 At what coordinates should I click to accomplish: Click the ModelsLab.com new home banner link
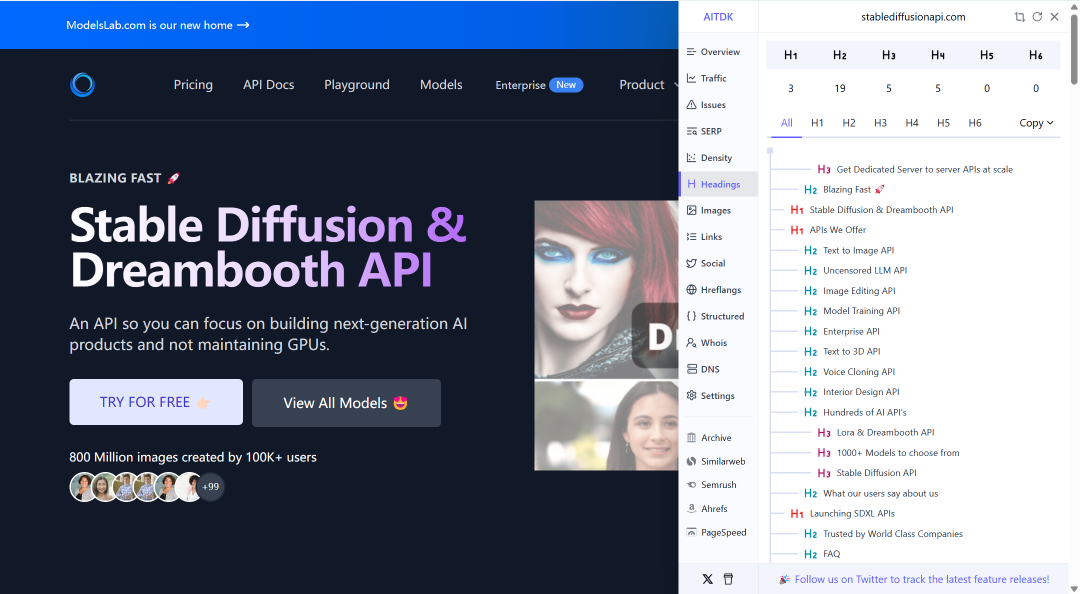[x=158, y=25]
